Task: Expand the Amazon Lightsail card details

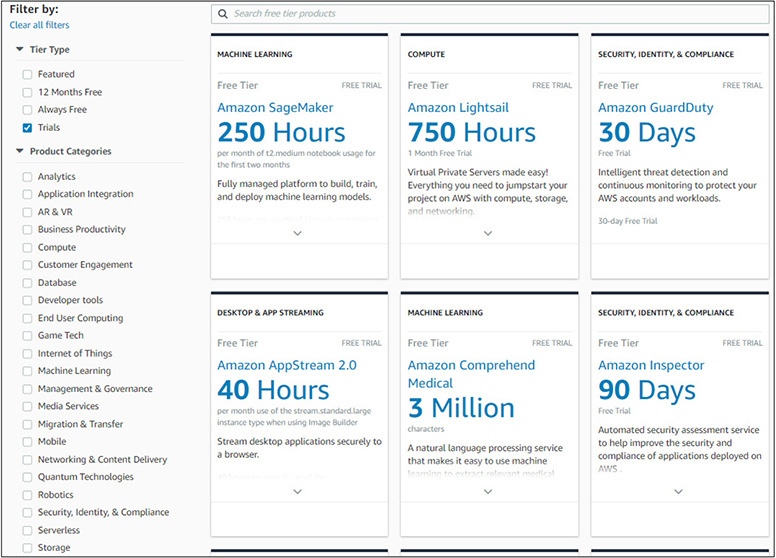Action: (x=488, y=233)
